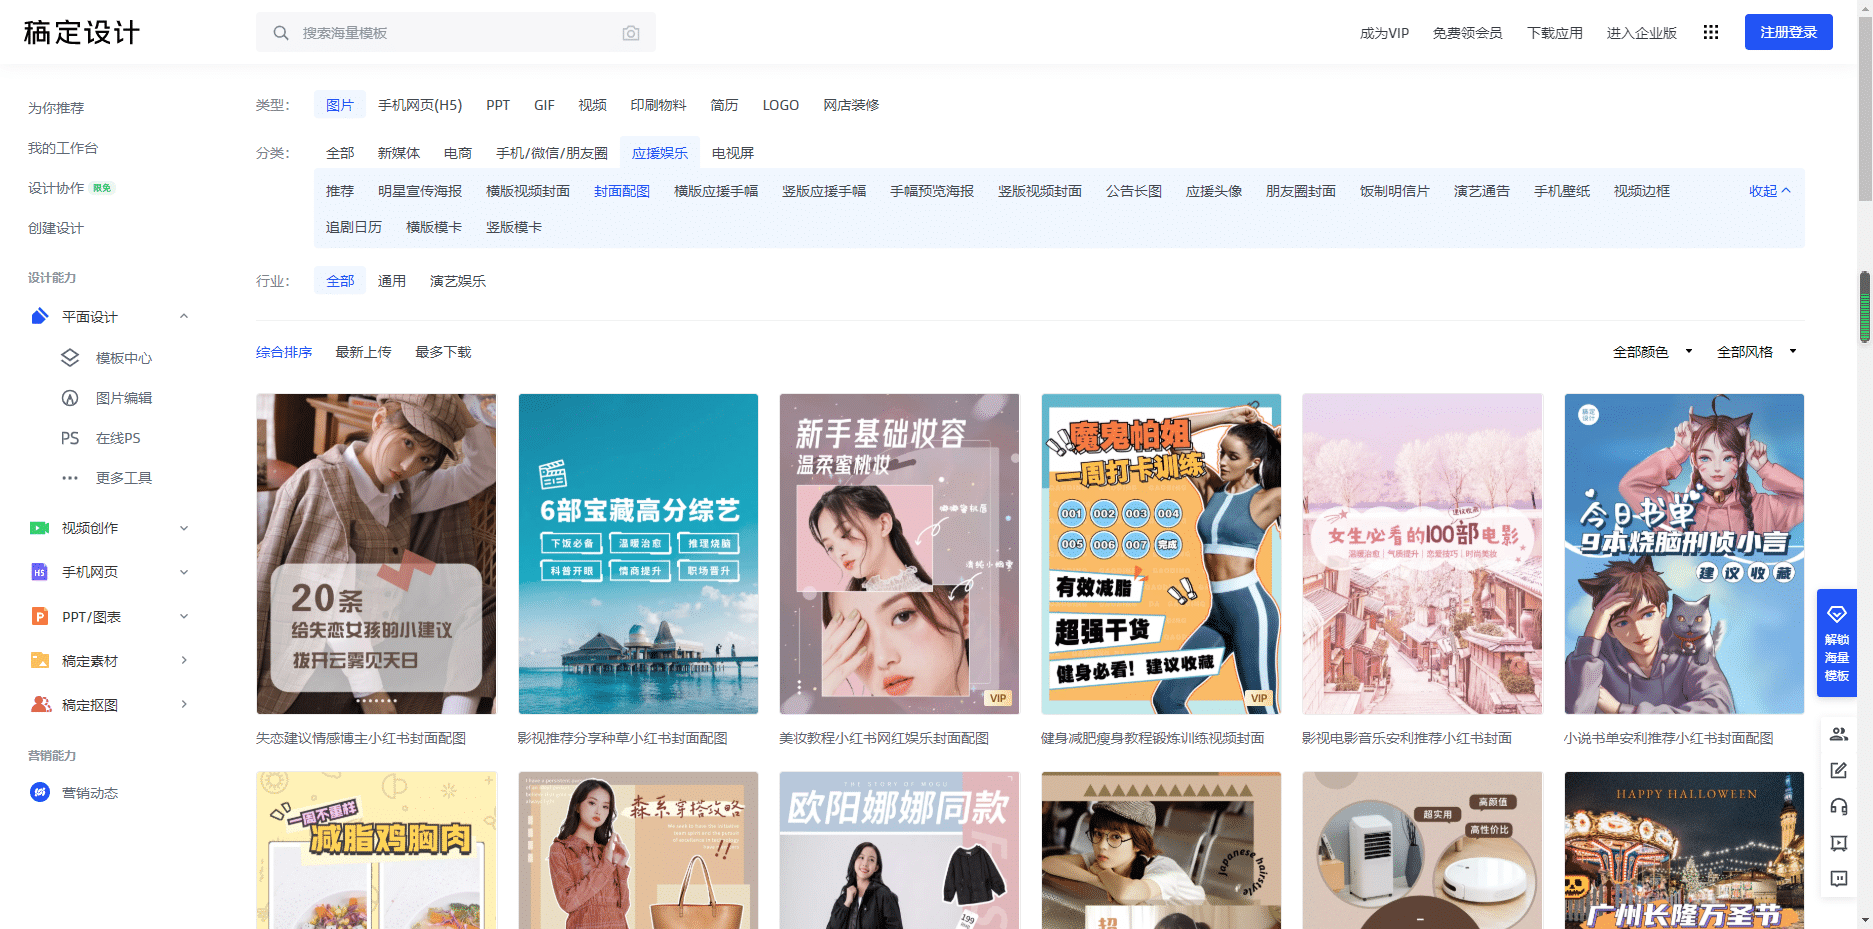This screenshot has width=1873, height=929.
Task: Click 创建设计 in sidebar
Action: click(56, 228)
